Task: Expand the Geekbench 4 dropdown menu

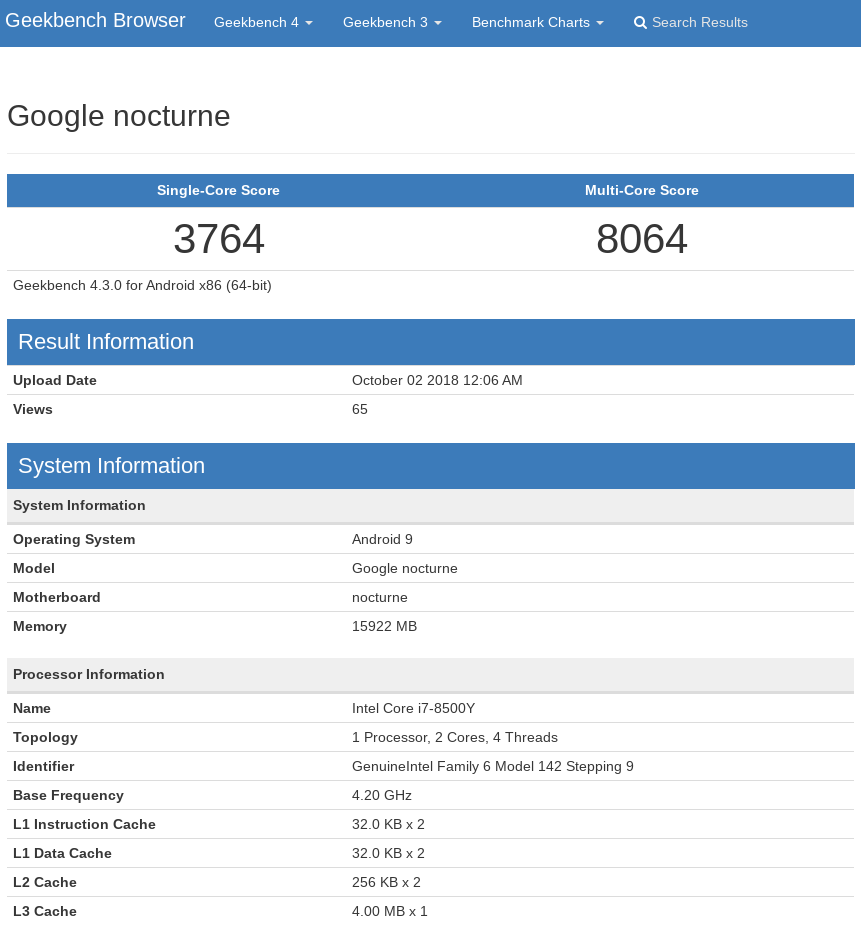Action: (x=263, y=23)
